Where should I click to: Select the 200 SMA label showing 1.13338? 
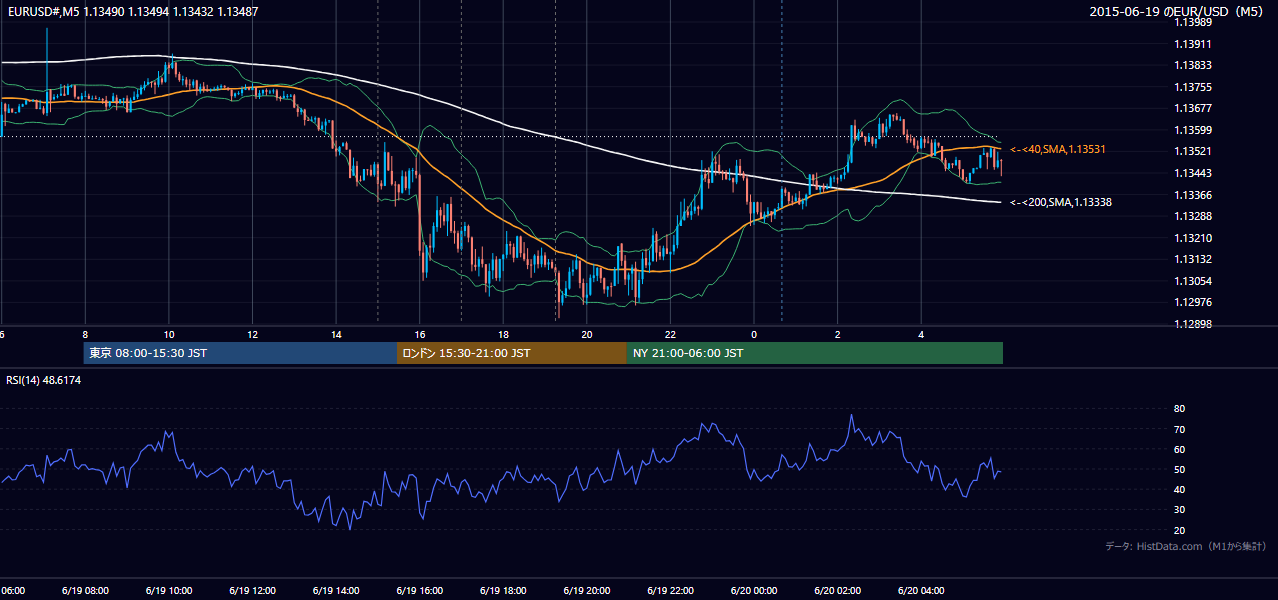point(1060,202)
